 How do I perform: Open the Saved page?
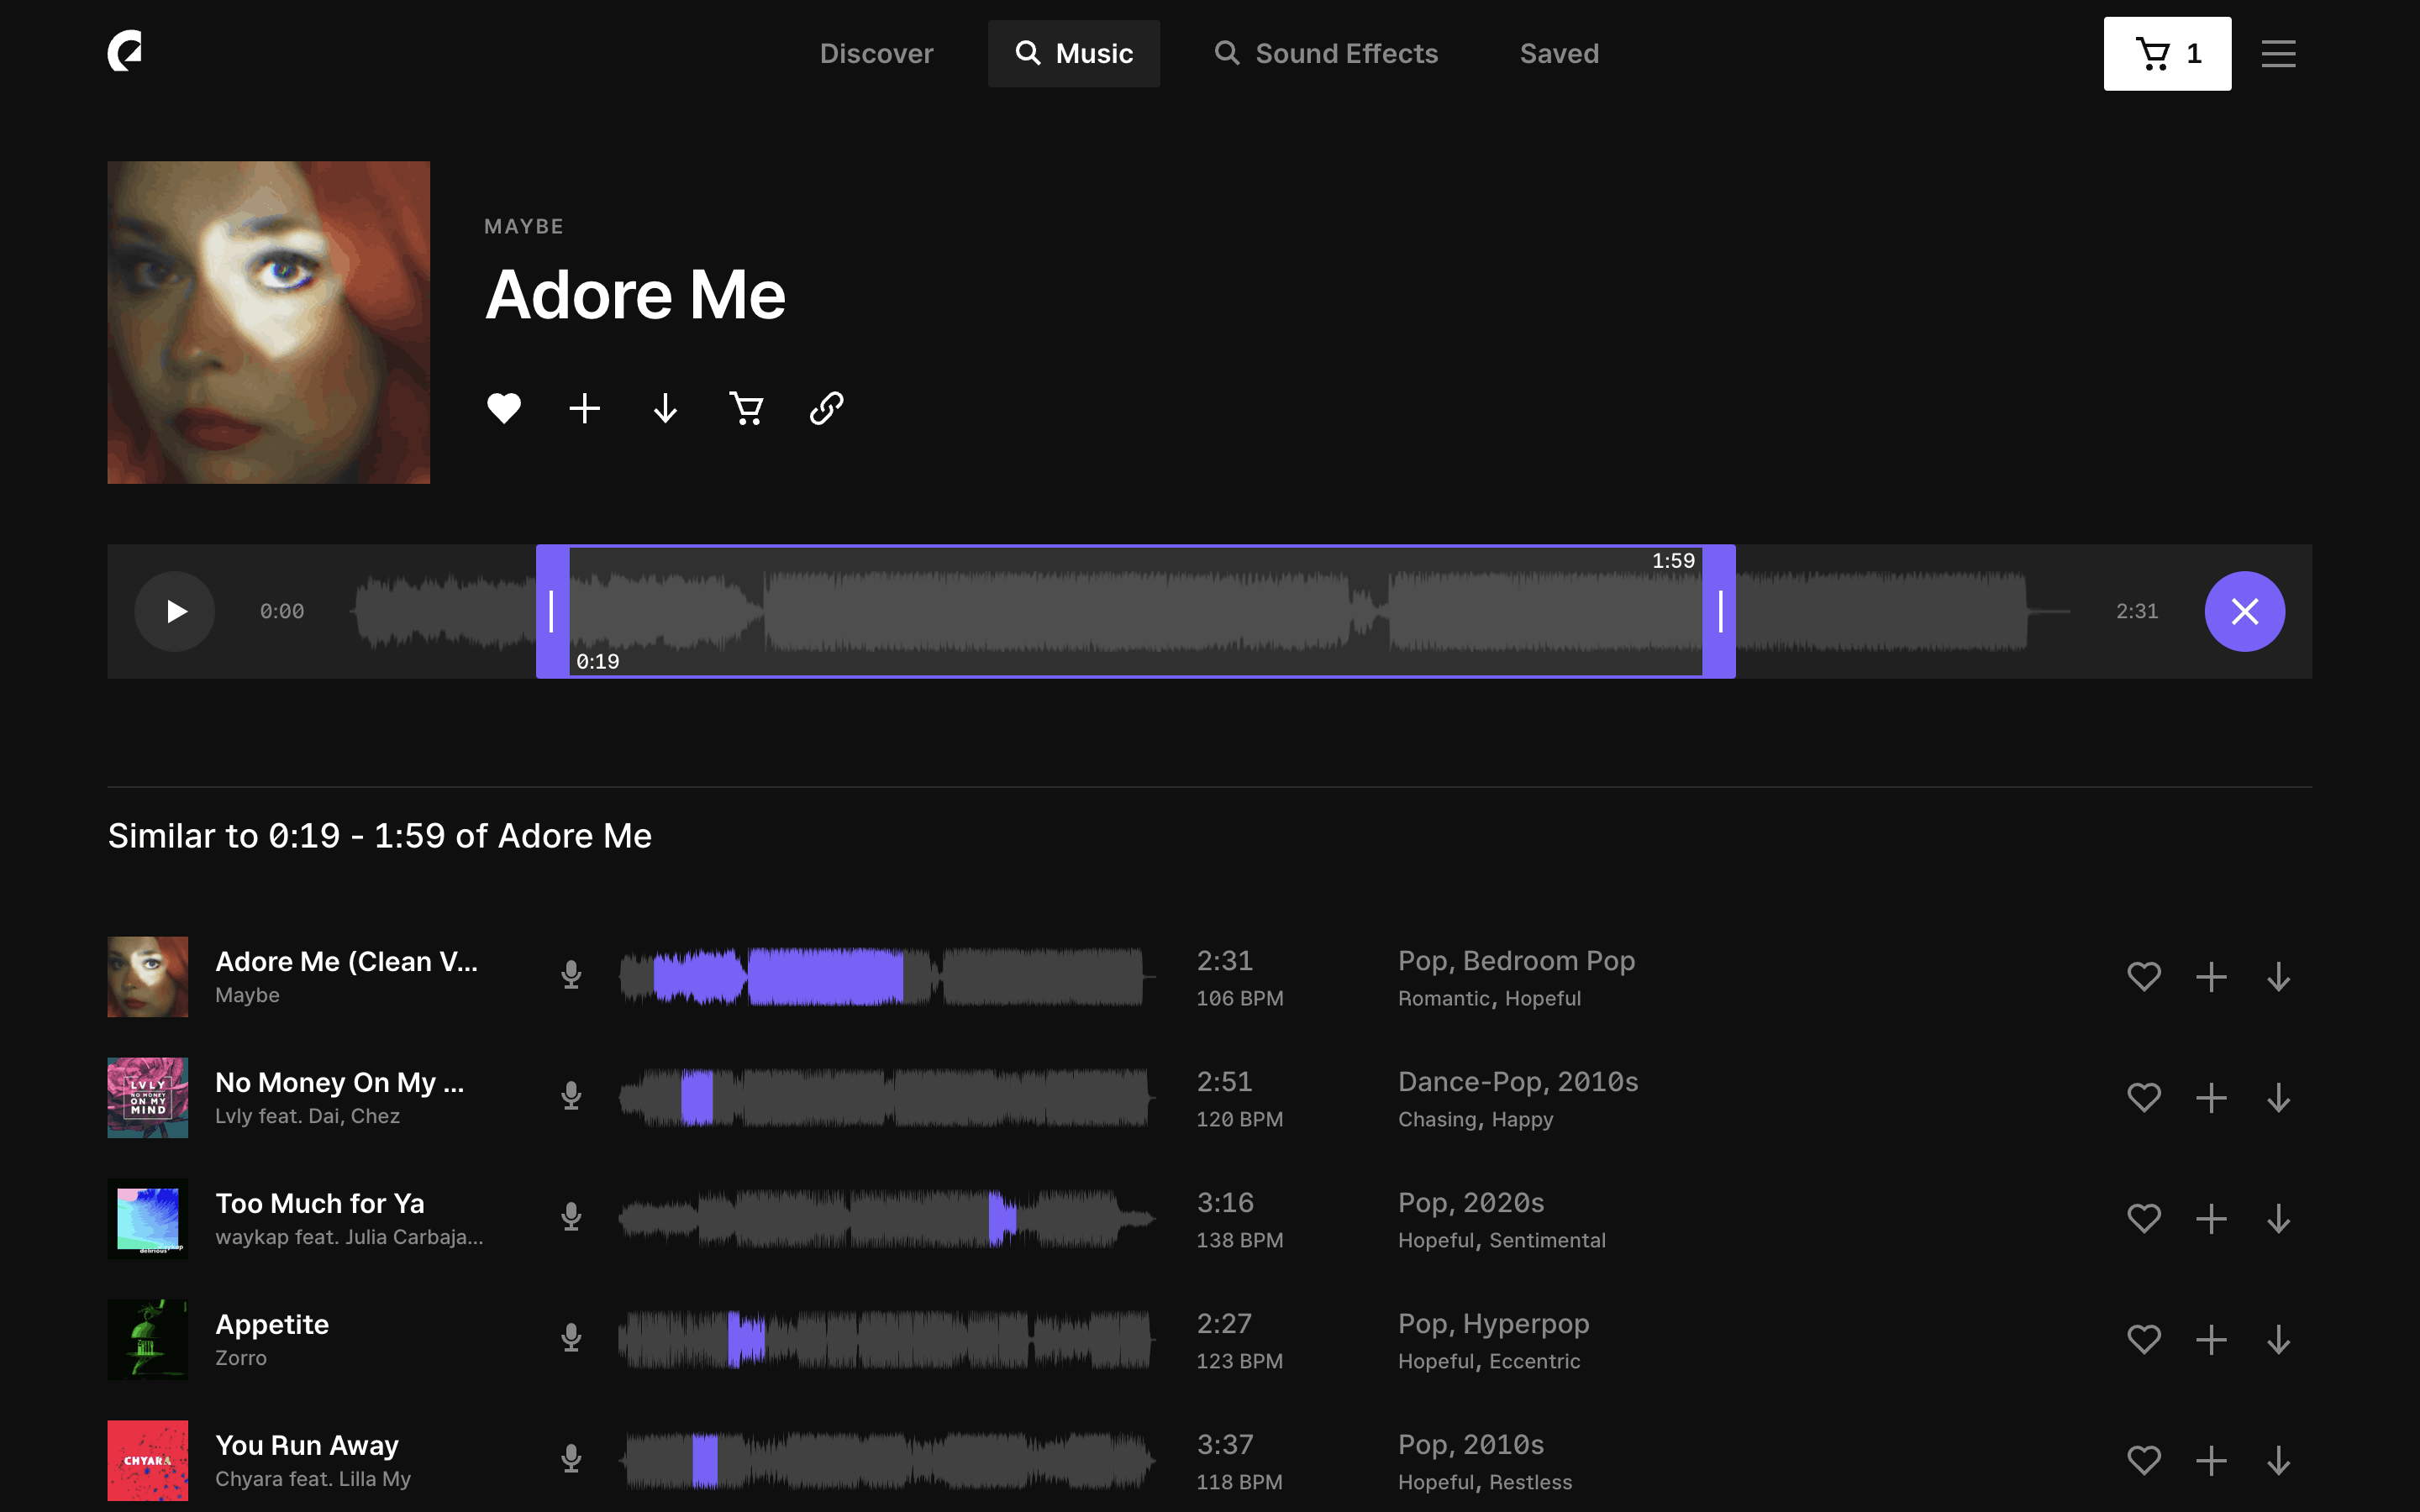[x=1559, y=54]
